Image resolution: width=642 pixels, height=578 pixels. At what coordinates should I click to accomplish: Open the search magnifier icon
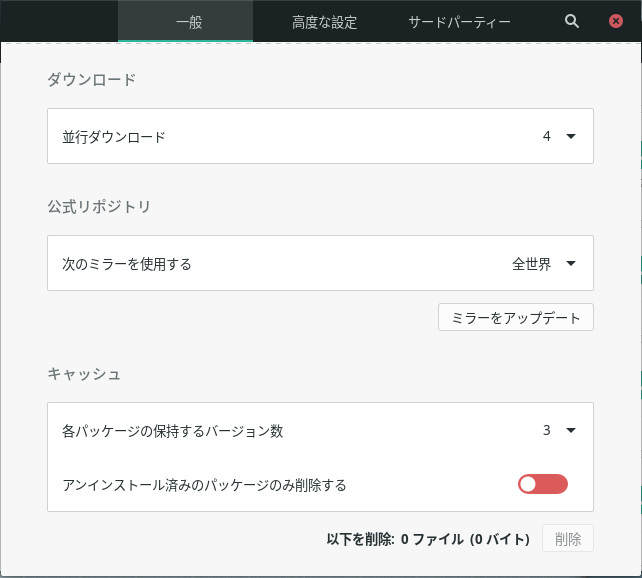pos(572,21)
